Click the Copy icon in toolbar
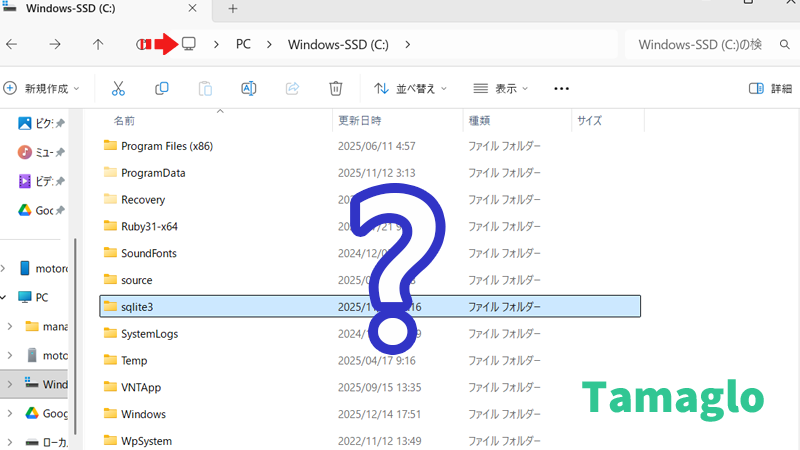800x450 pixels. [162, 88]
